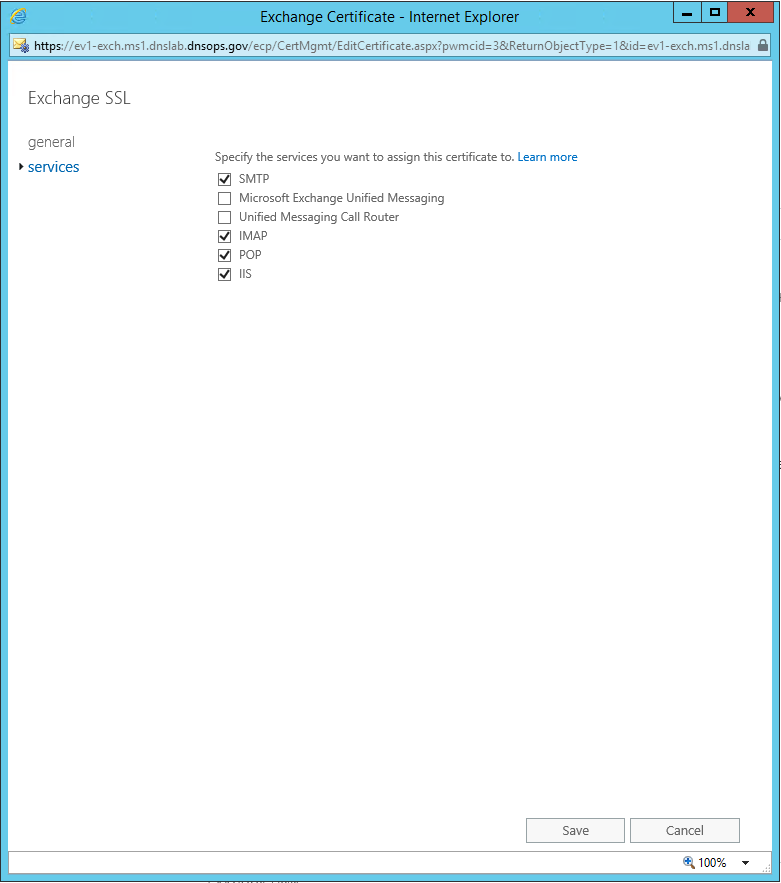Click the zoom magnifier icon in status bar
This screenshot has width=781, height=883.
[688, 862]
